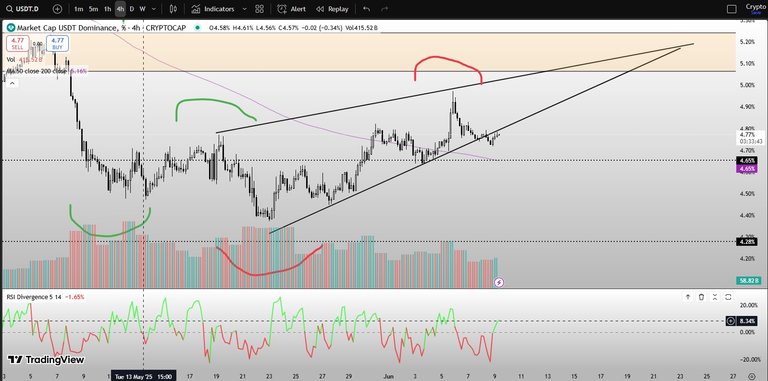The width and height of the screenshot is (768, 381).
Task: Click the USDT symbol logo icon
Action: (10, 28)
